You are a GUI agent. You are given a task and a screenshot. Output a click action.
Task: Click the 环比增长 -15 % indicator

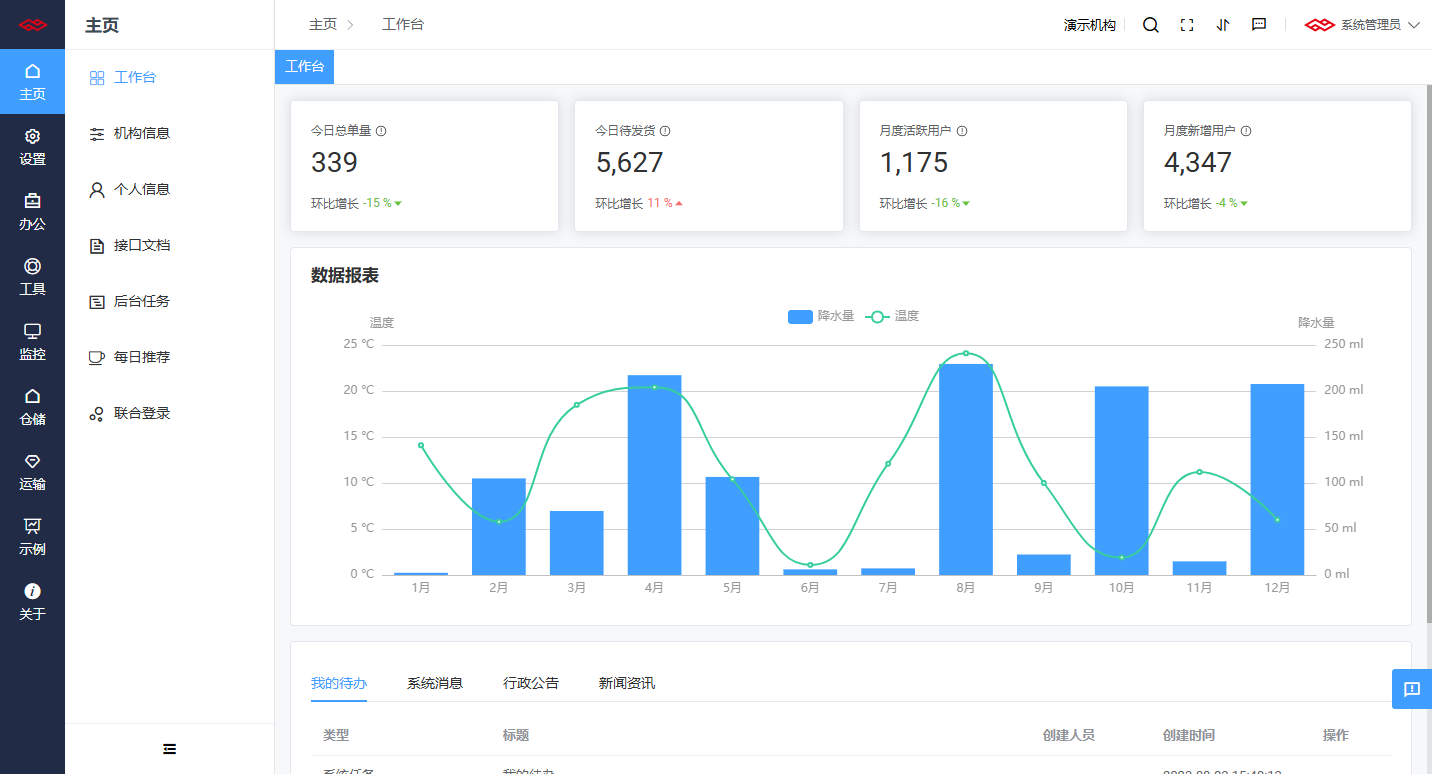[356, 203]
